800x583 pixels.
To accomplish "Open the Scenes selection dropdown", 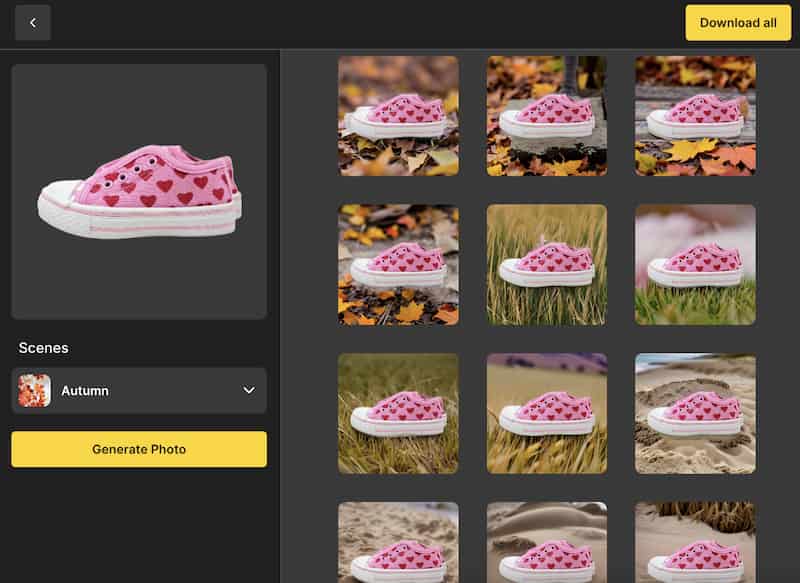I will pos(139,390).
